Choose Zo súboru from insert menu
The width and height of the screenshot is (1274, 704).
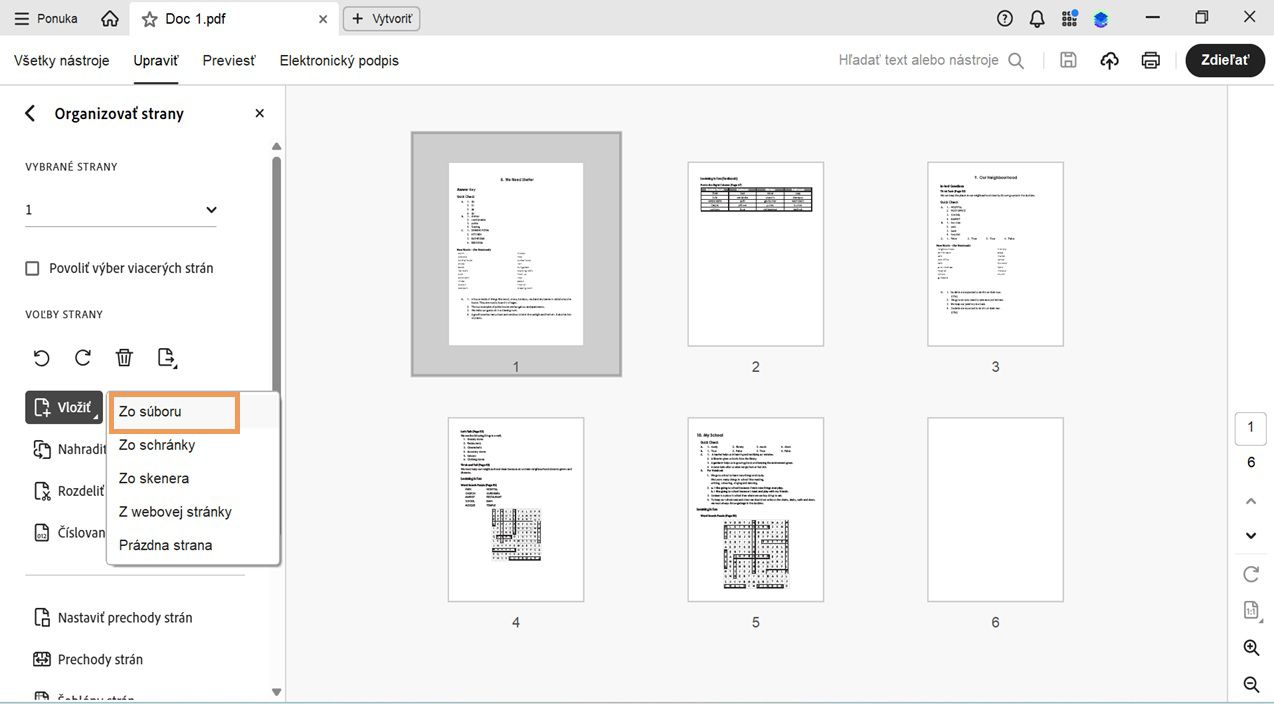pyautogui.click(x=174, y=412)
